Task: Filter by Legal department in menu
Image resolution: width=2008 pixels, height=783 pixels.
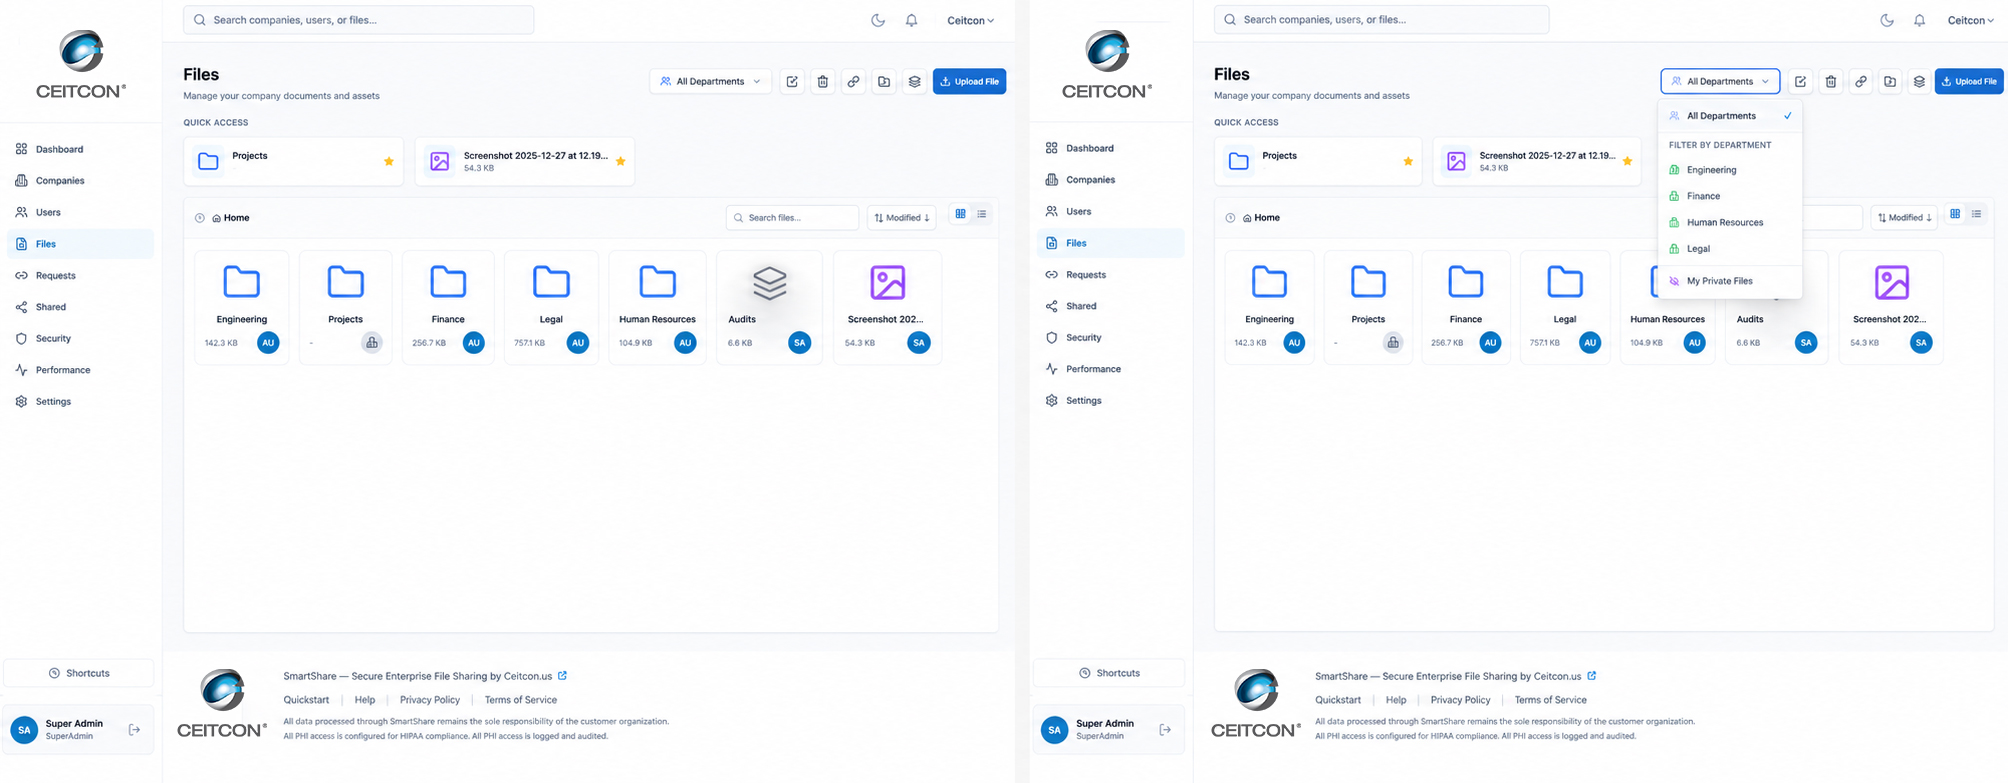Action: pos(1730,248)
